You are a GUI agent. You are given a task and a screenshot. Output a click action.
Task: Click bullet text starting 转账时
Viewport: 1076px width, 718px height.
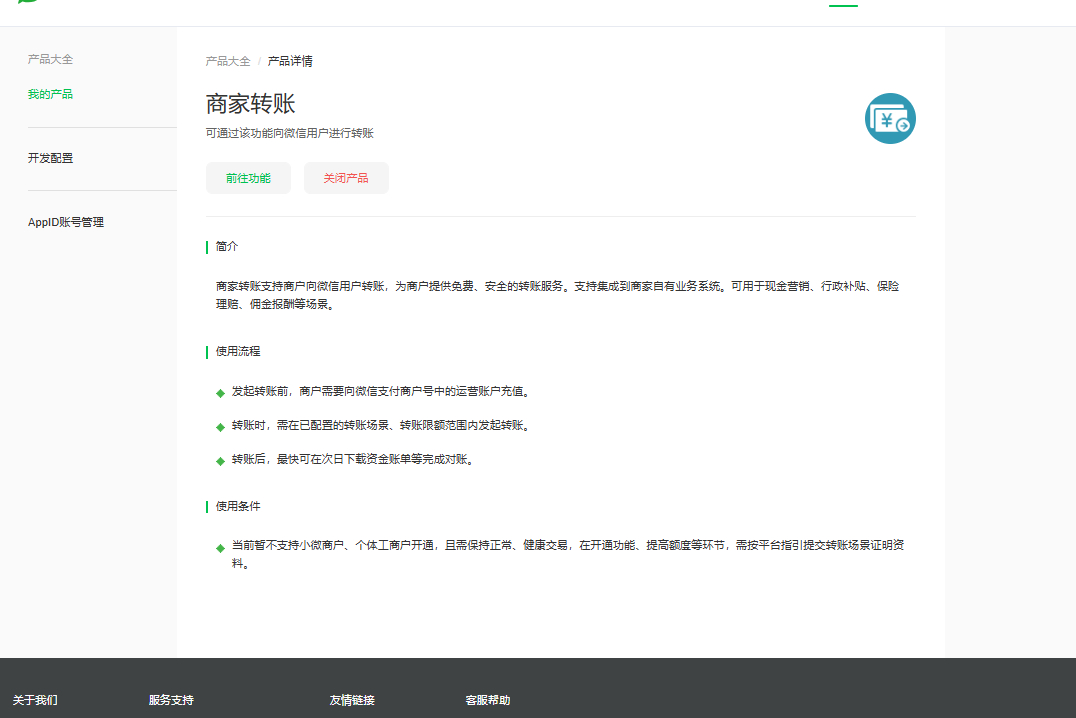(x=381, y=426)
